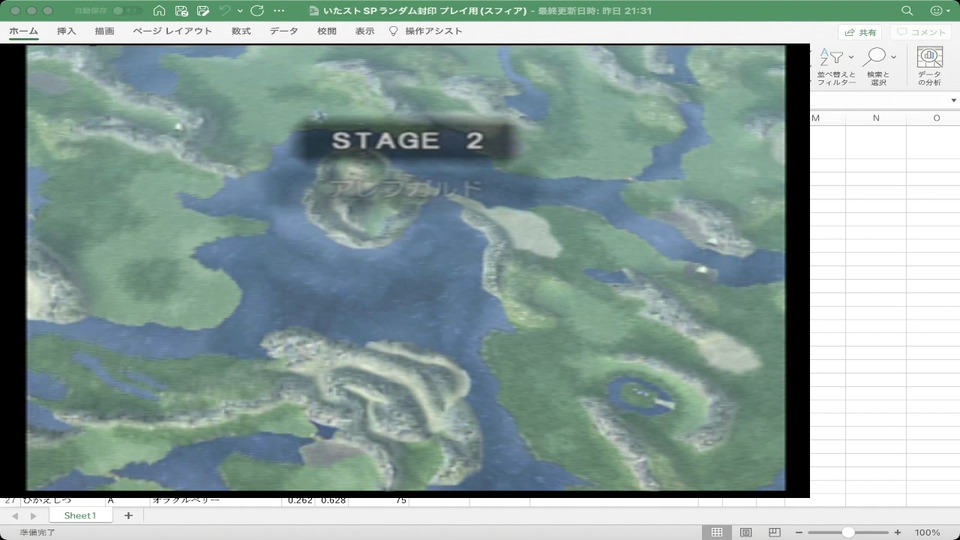Open the データ ribbon tab

(284, 31)
